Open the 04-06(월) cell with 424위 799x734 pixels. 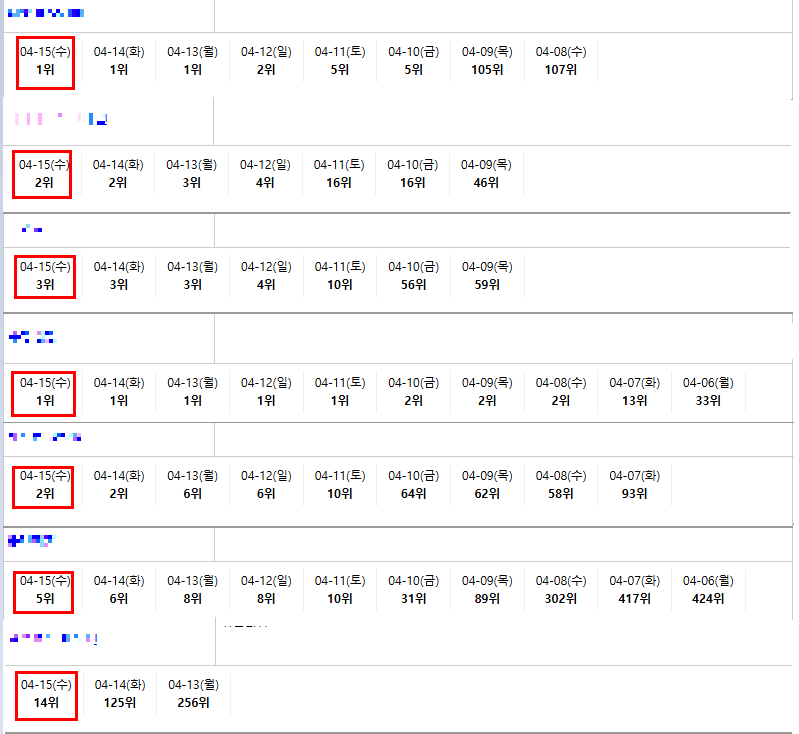[x=708, y=590]
